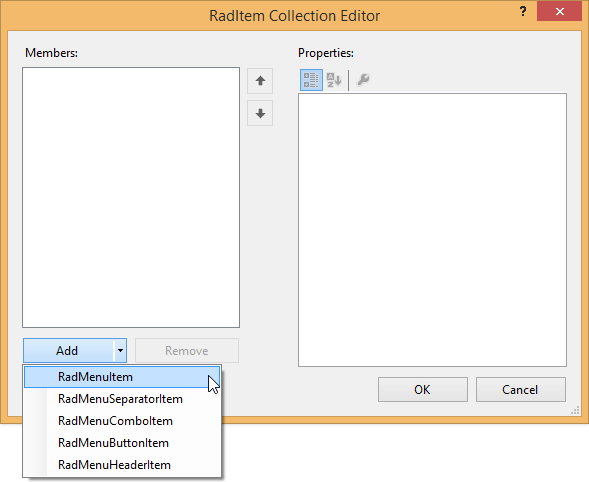
Task: Choose RadMenuSeparatorItem from the Add menu
Action: click(x=122, y=399)
